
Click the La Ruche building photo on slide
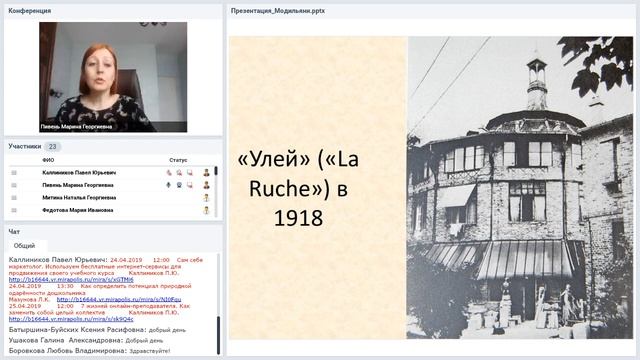point(520,187)
